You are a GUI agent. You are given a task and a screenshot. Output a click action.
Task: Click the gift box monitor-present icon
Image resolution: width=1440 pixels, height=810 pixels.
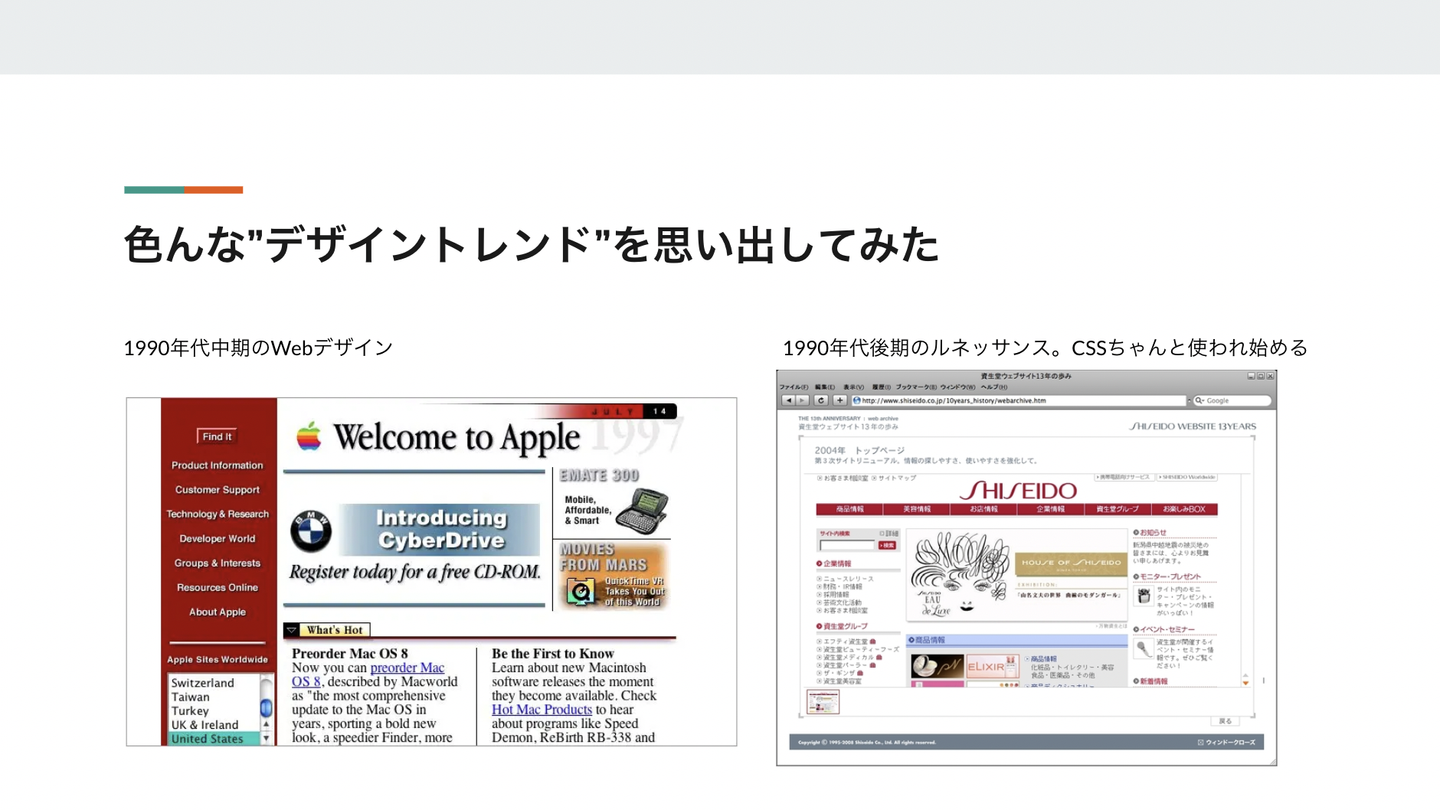point(1143,595)
